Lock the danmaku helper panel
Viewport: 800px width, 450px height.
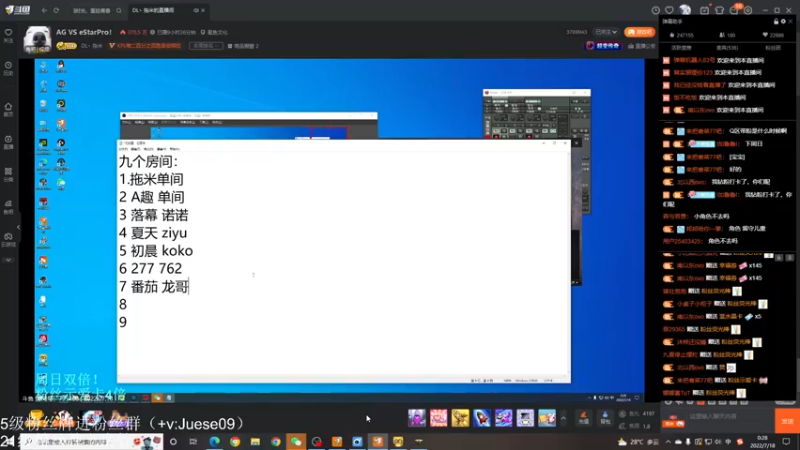tap(776, 21)
